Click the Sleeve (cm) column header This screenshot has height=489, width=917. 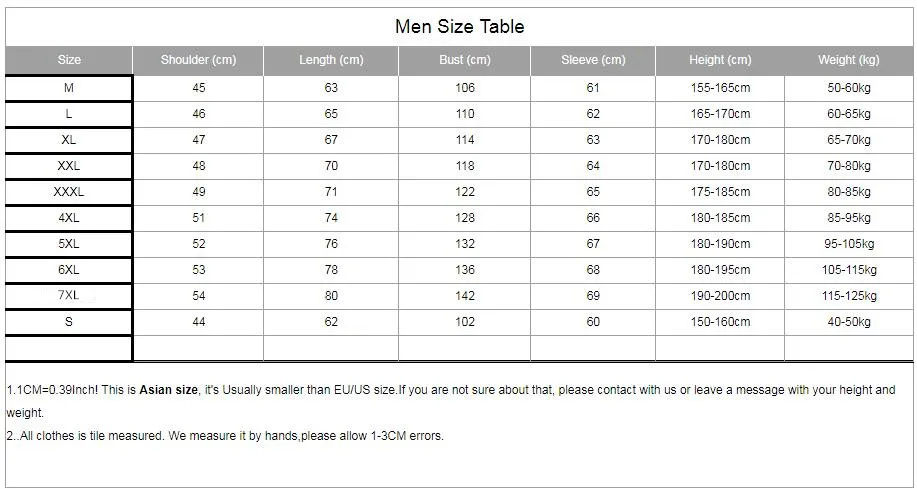(593, 60)
